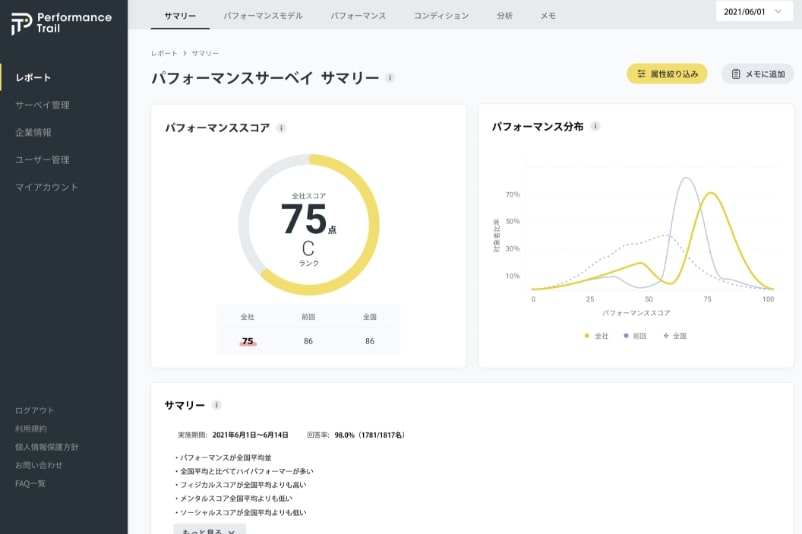Open サーベイ管理 in the sidebar
802x534 pixels.
tap(42, 105)
